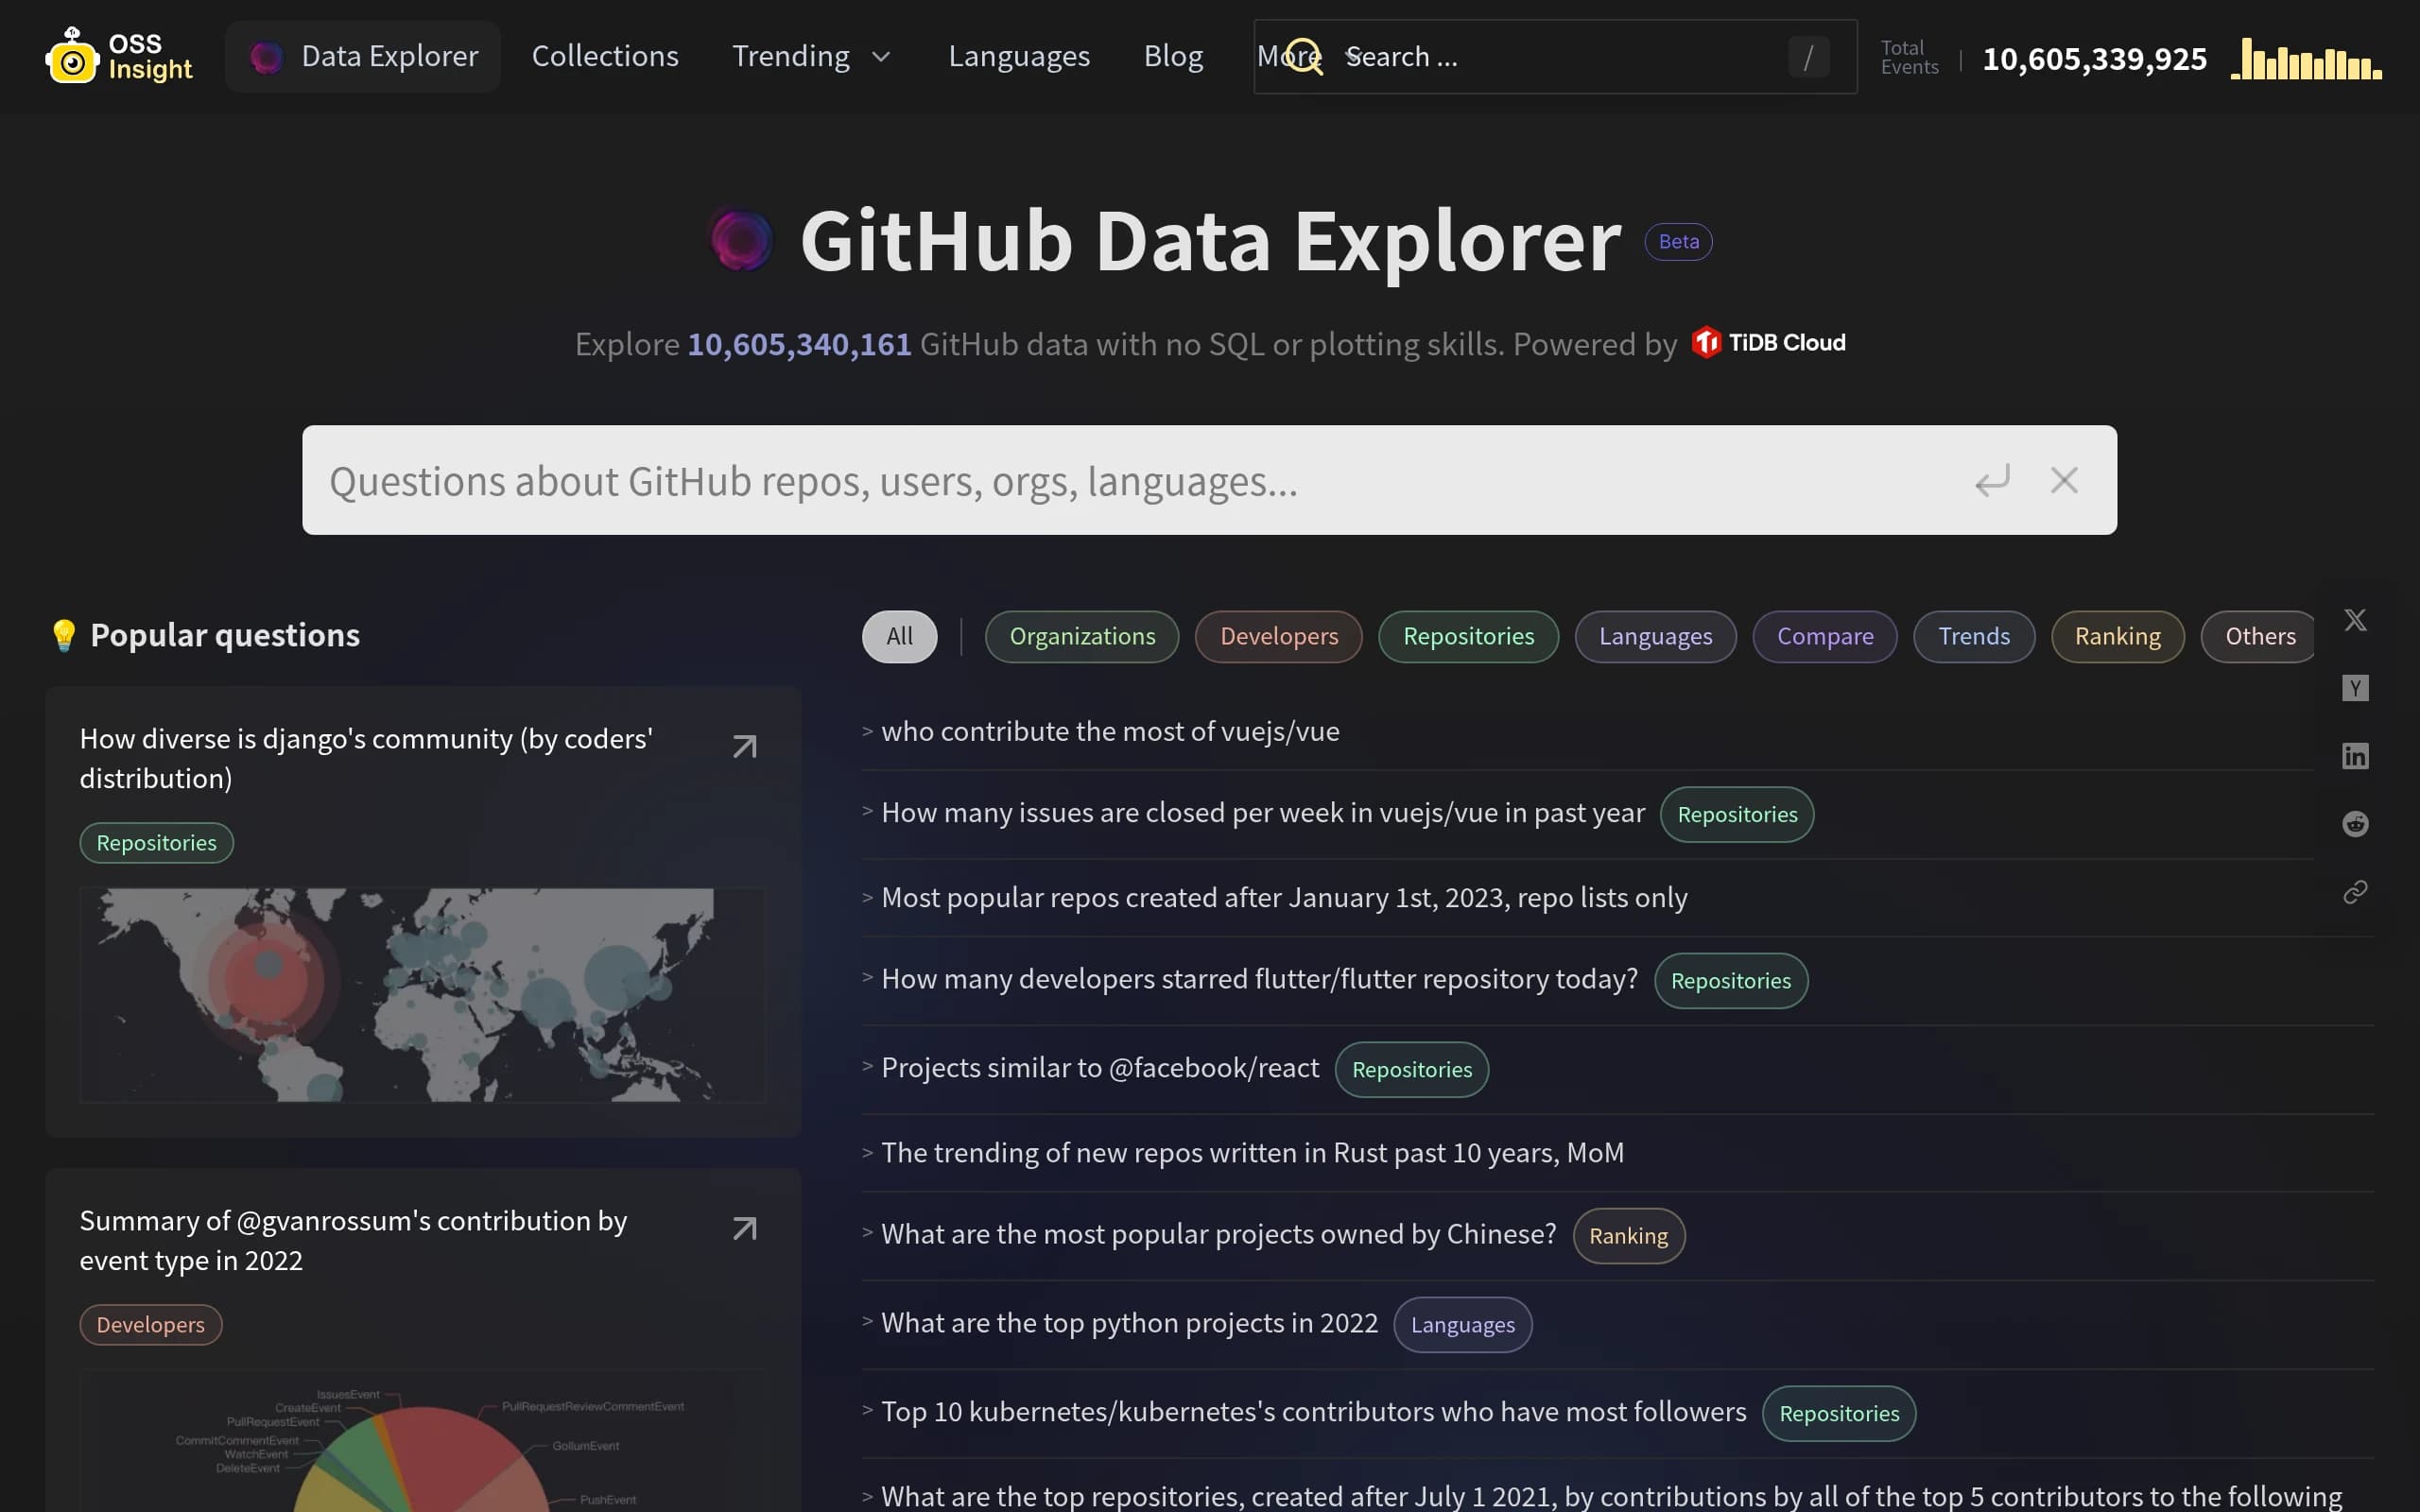Open 'How many issues are closed per week' question

click(1263, 813)
